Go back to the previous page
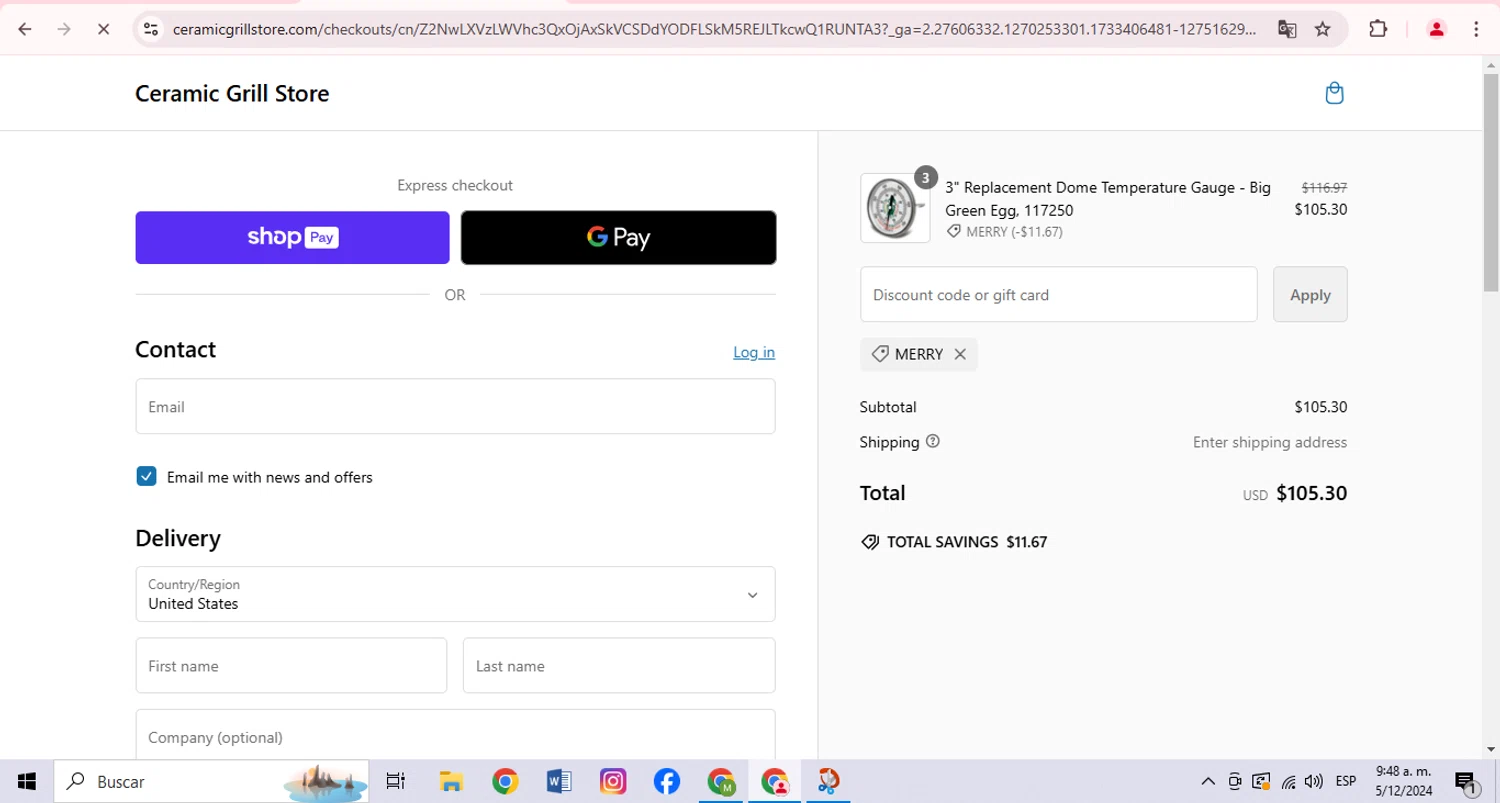1500x803 pixels. coord(25,29)
